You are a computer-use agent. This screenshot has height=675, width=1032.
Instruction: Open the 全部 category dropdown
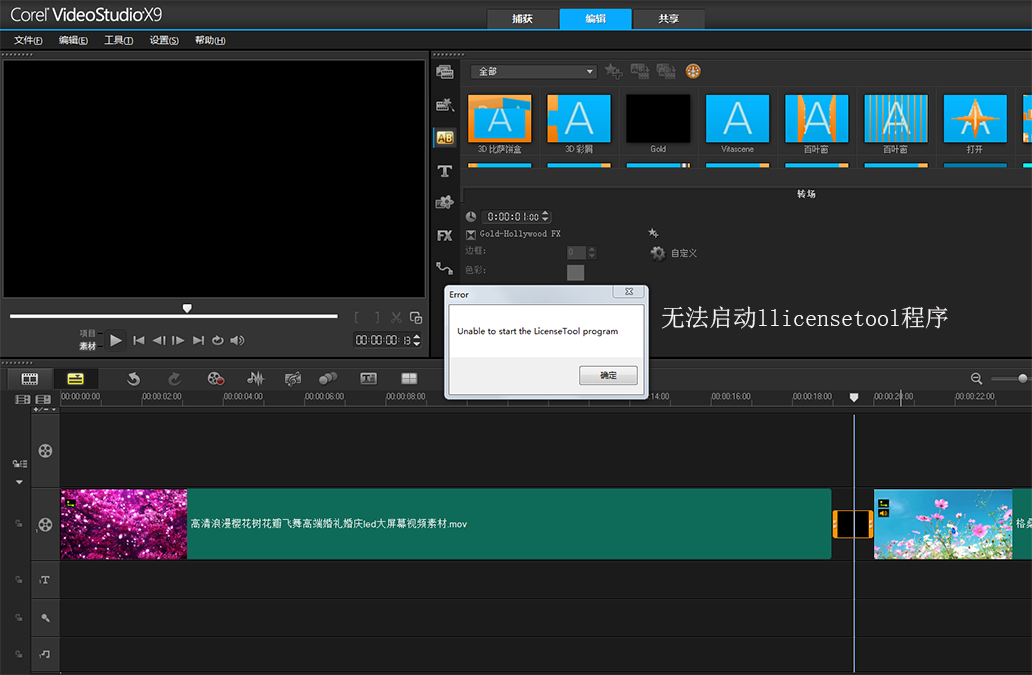(534, 71)
